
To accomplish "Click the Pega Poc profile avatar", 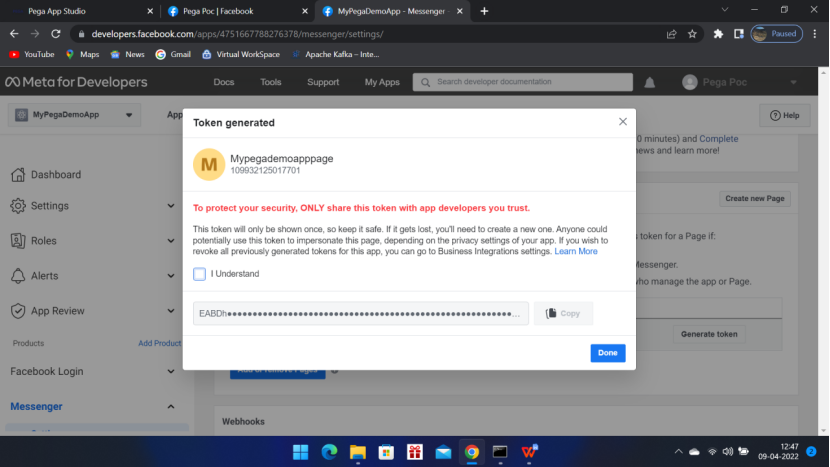I will click(690, 82).
